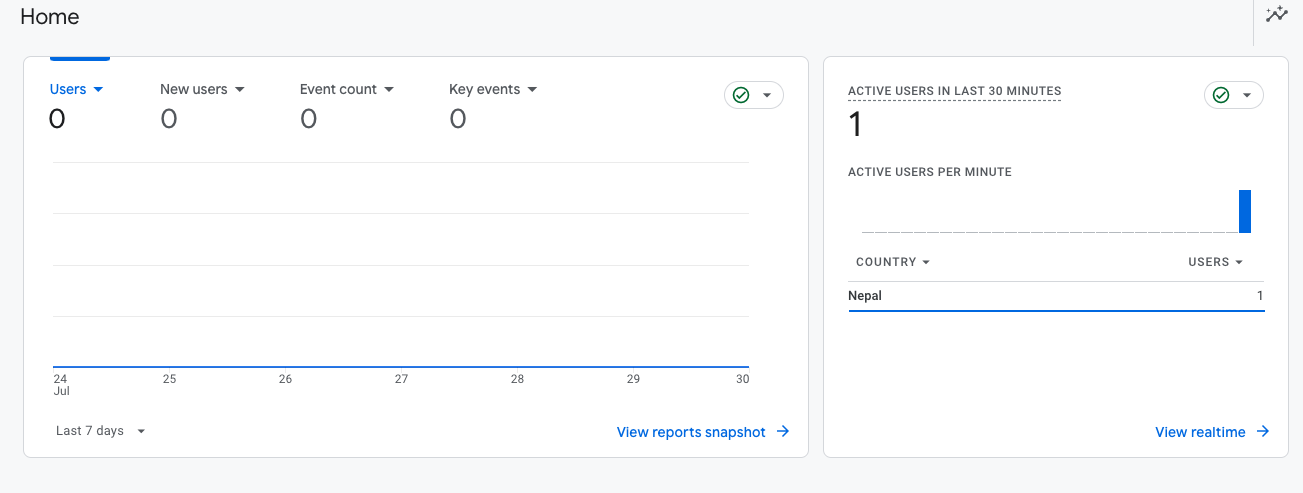This screenshot has width=1303, height=493.
Task: Click the green checkmark icon in Users card
Action: click(741, 95)
